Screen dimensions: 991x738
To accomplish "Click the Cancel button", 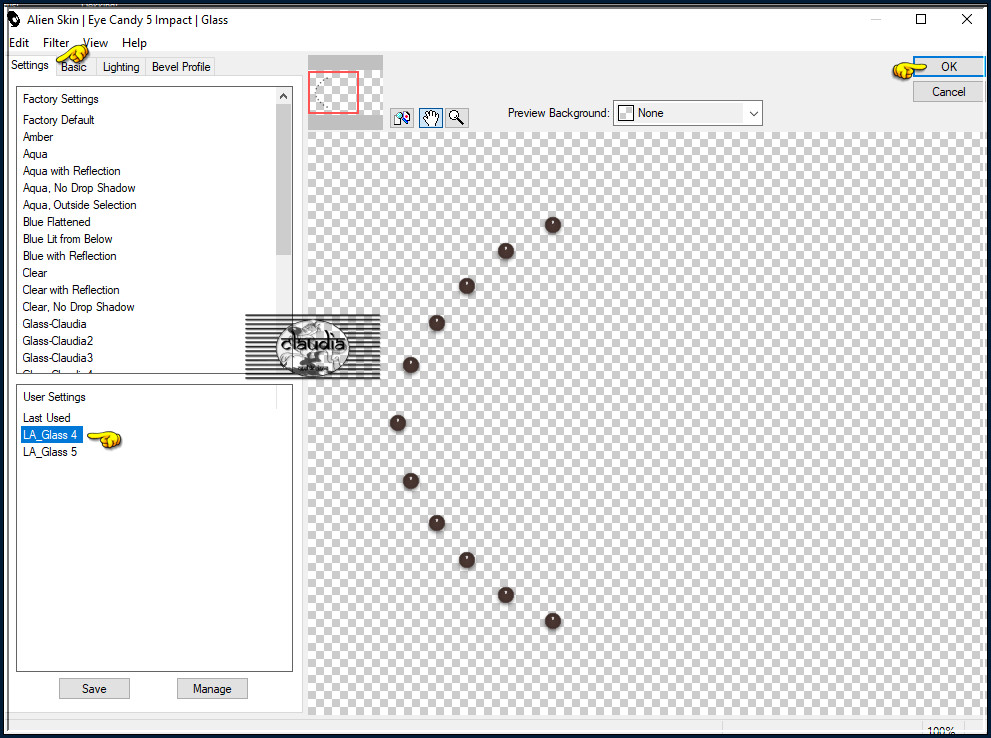I will 948,92.
